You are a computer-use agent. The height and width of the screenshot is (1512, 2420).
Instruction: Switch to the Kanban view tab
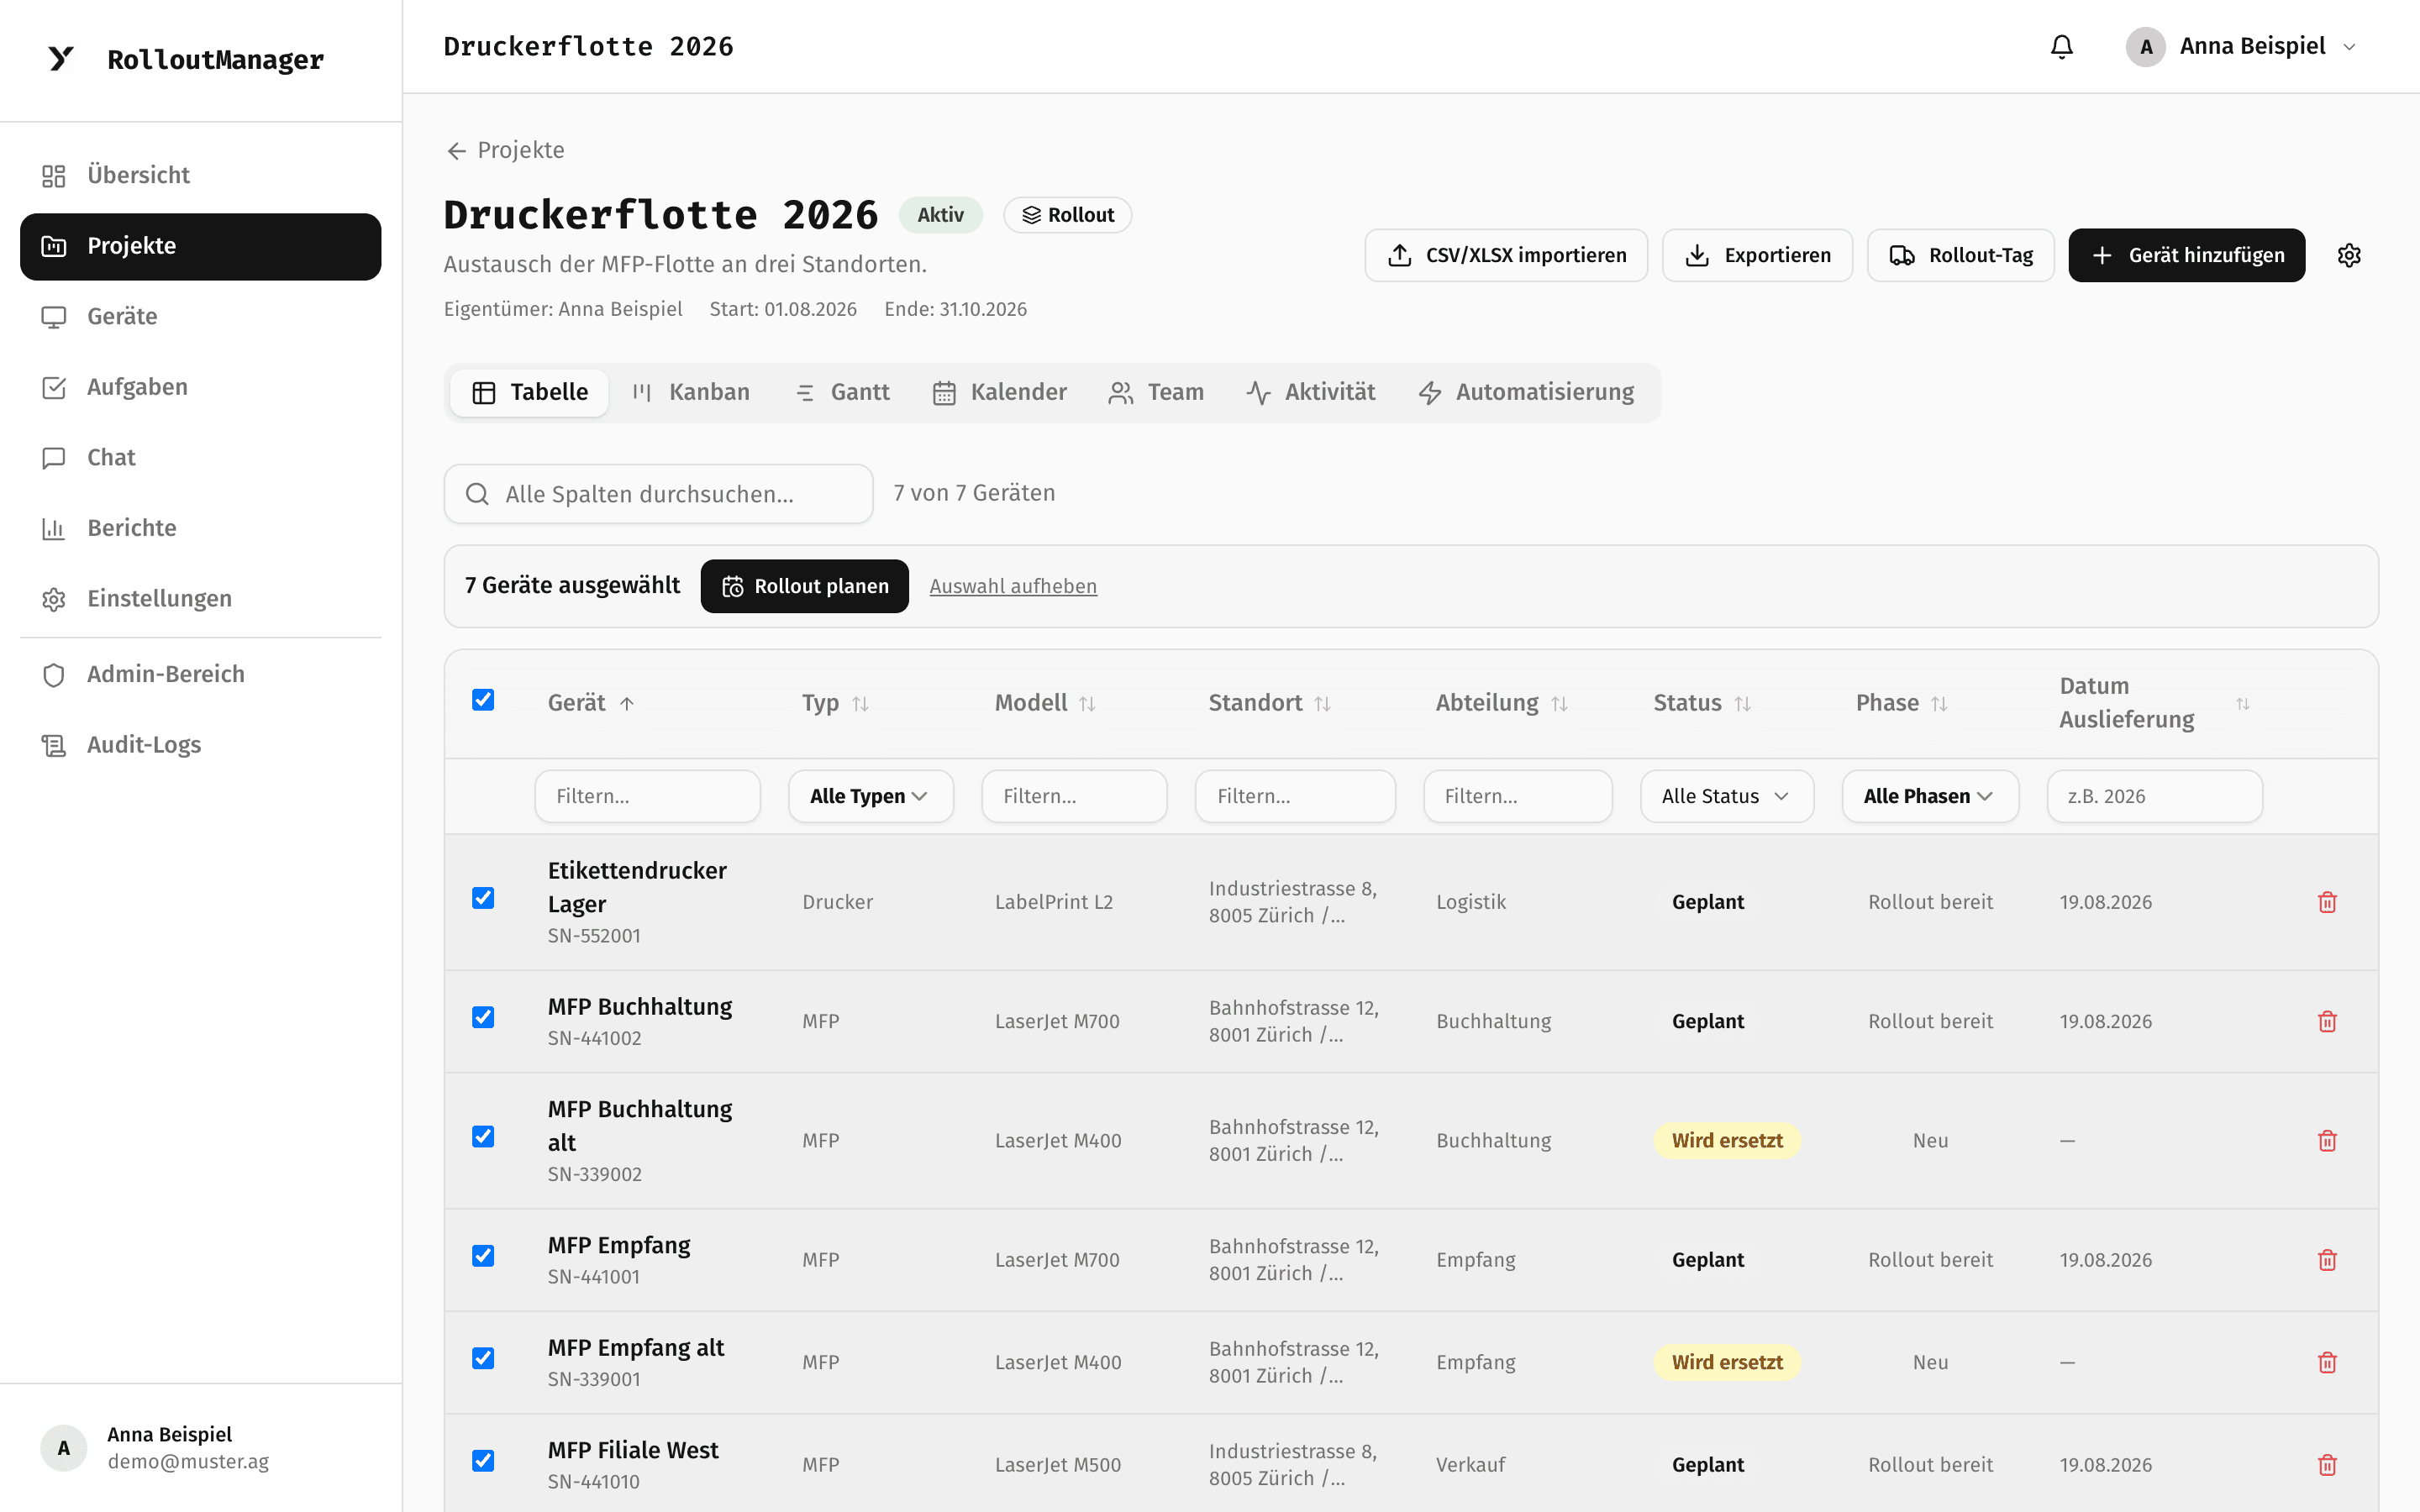[691, 392]
